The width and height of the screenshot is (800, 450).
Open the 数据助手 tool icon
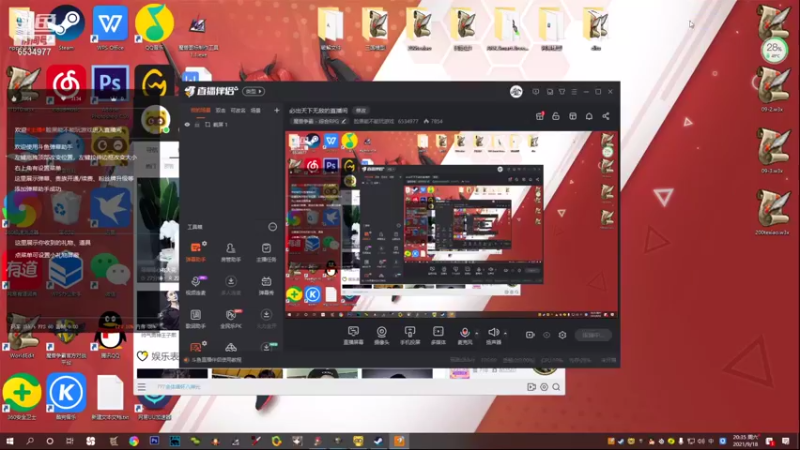coord(195,318)
